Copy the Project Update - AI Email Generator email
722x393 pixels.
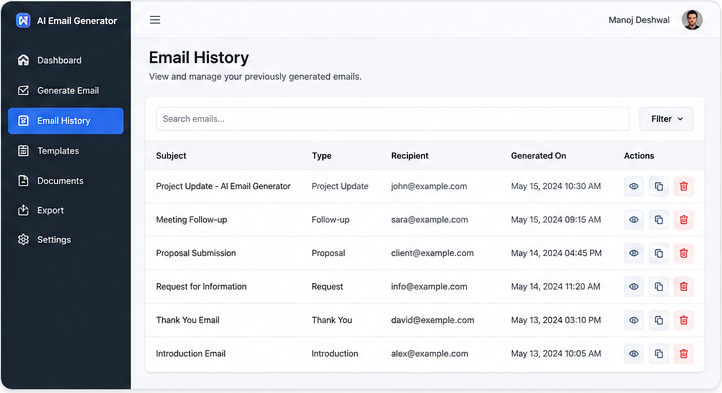[658, 186]
